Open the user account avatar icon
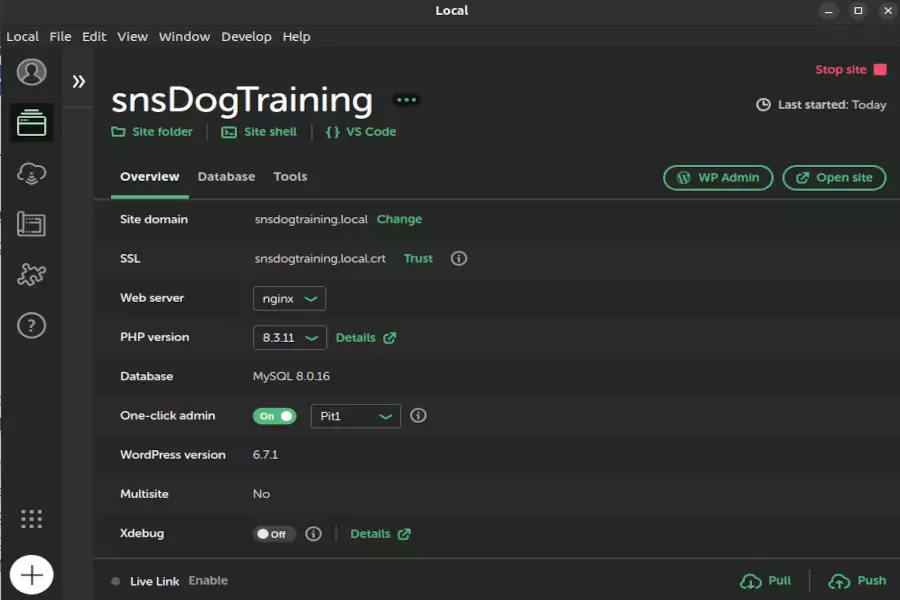The height and width of the screenshot is (600, 900). (31, 72)
